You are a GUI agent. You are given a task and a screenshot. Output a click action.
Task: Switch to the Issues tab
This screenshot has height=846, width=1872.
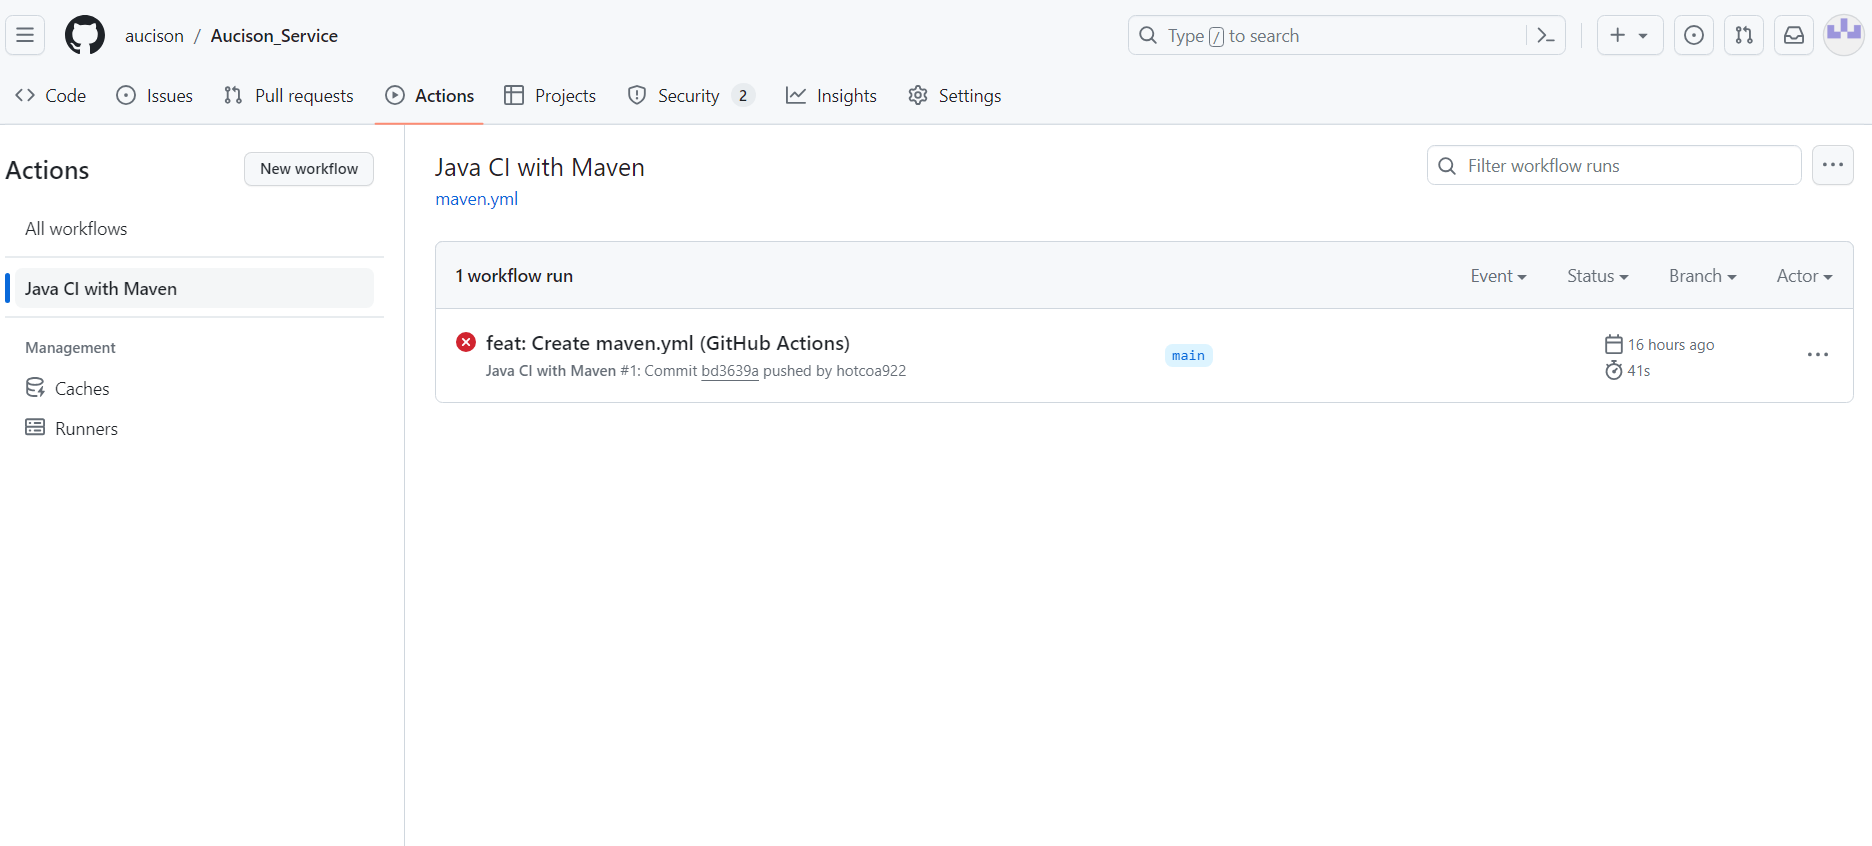pyautogui.click(x=155, y=95)
